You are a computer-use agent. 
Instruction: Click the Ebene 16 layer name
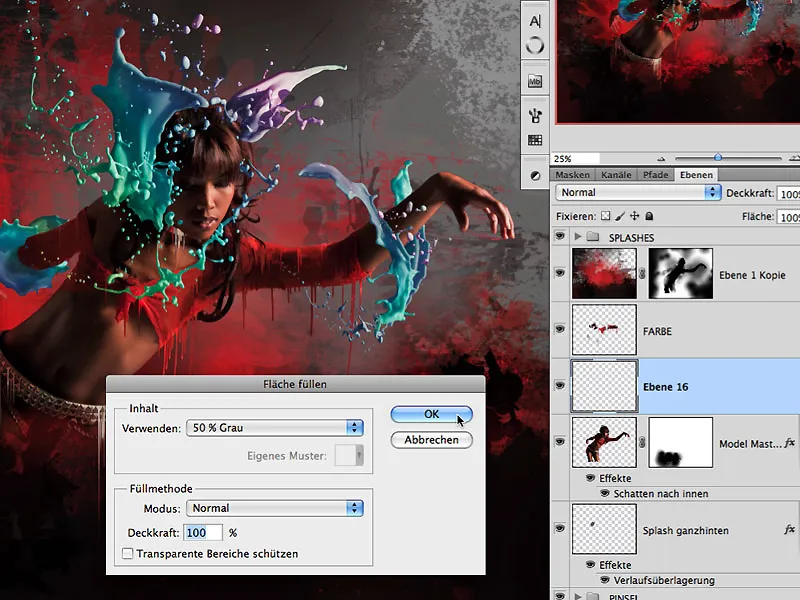coord(665,387)
